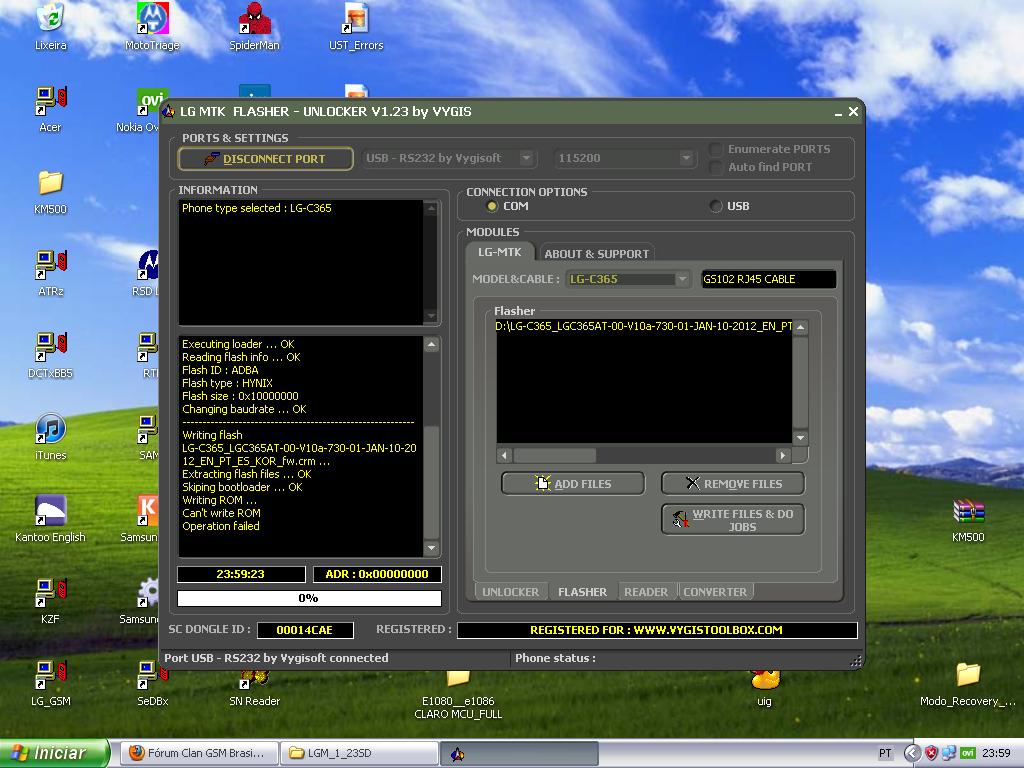Open E1080_e1086 CLARO MCU_FULL folder
Image resolution: width=1024 pixels, height=768 pixels.
(458, 695)
